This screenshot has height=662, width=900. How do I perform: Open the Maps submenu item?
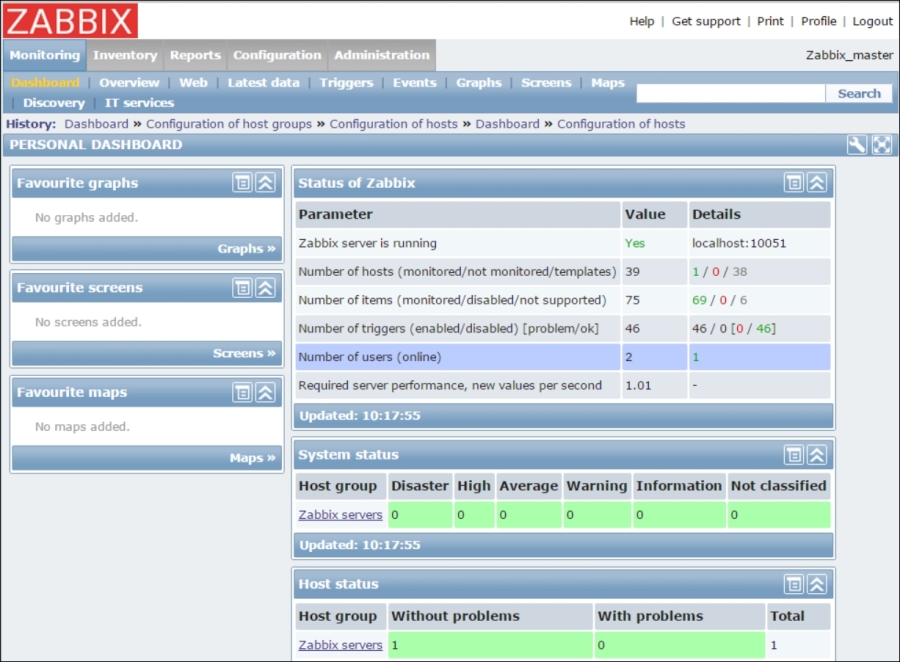[x=608, y=83]
